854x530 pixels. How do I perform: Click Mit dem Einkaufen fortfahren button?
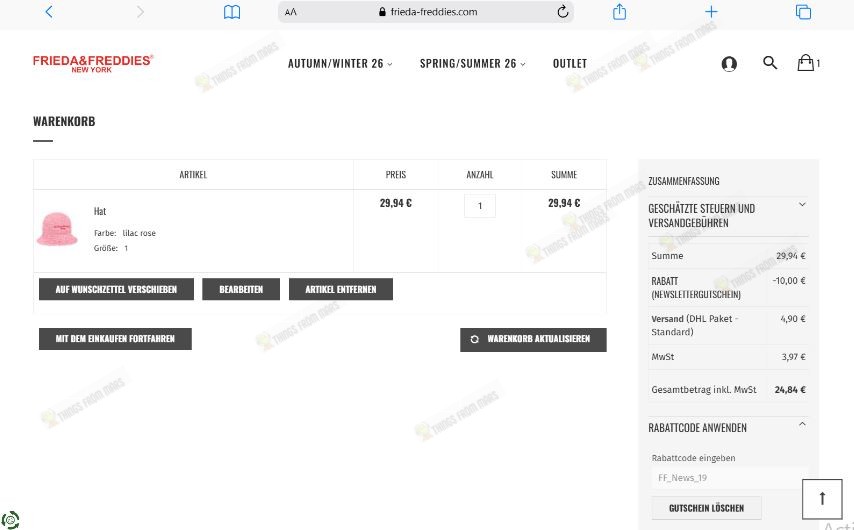click(x=115, y=339)
